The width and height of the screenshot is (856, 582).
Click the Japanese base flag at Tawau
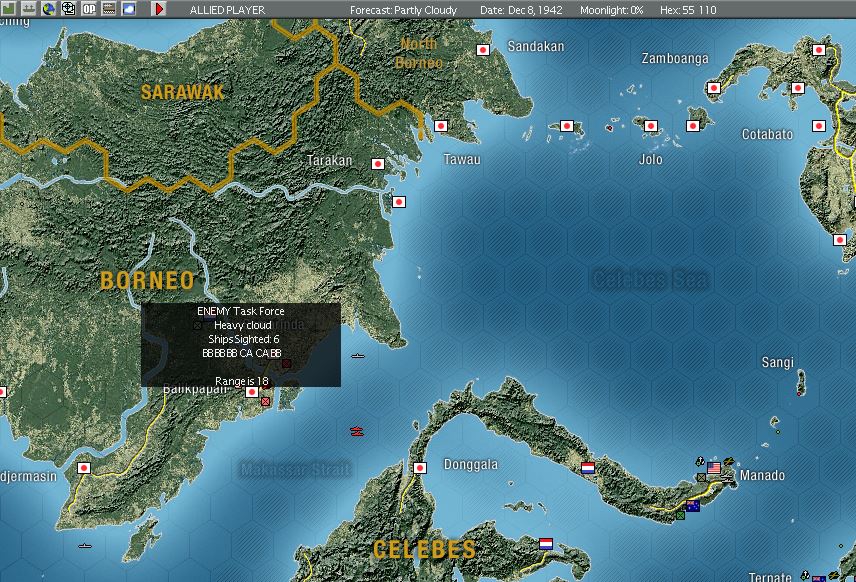tap(441, 126)
